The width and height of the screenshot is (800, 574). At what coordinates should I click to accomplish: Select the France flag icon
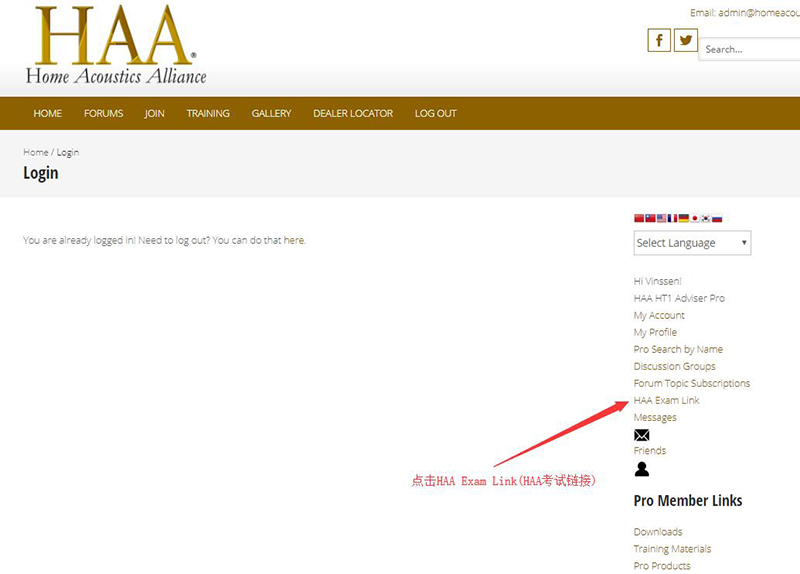(672, 218)
